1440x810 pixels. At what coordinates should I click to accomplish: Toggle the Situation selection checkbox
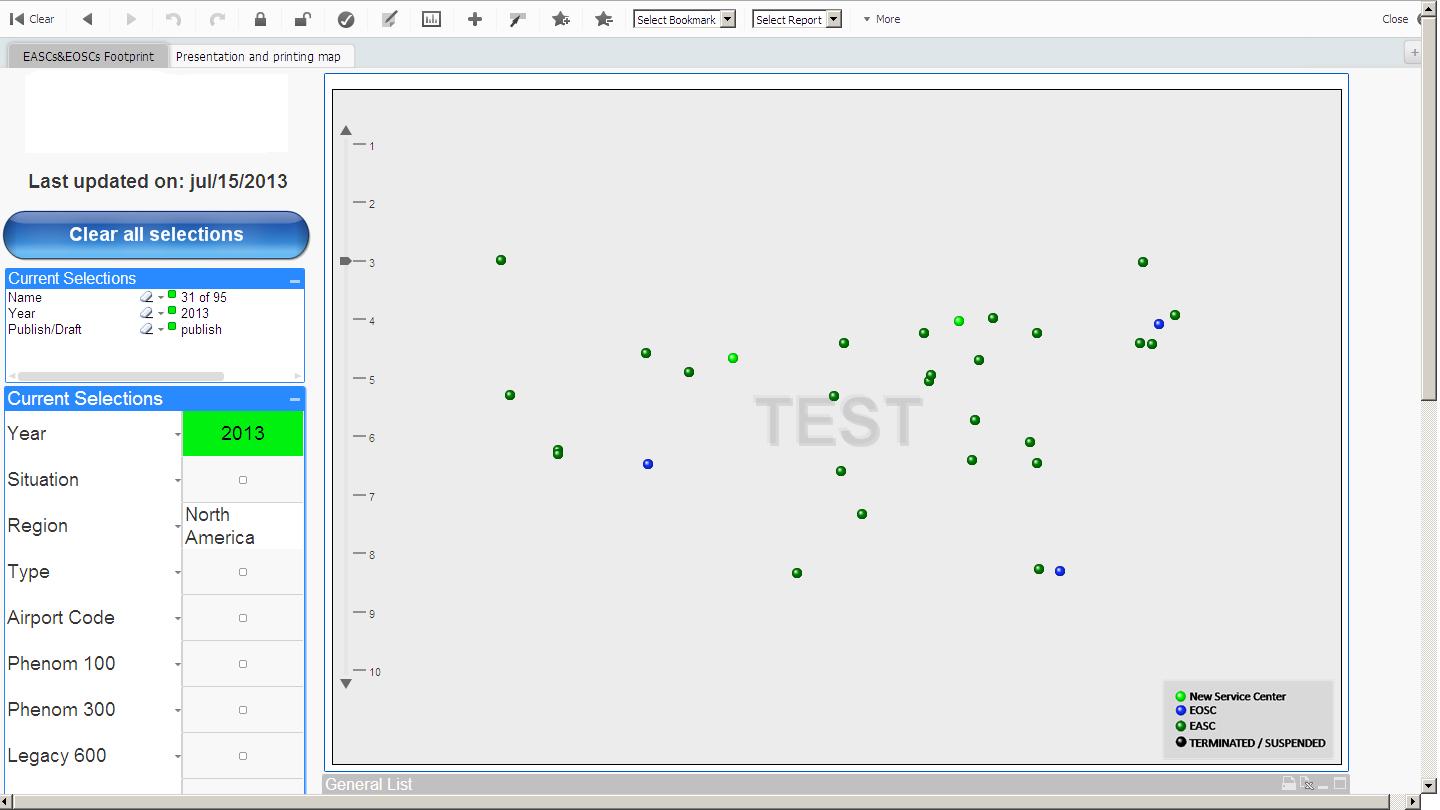(243, 480)
